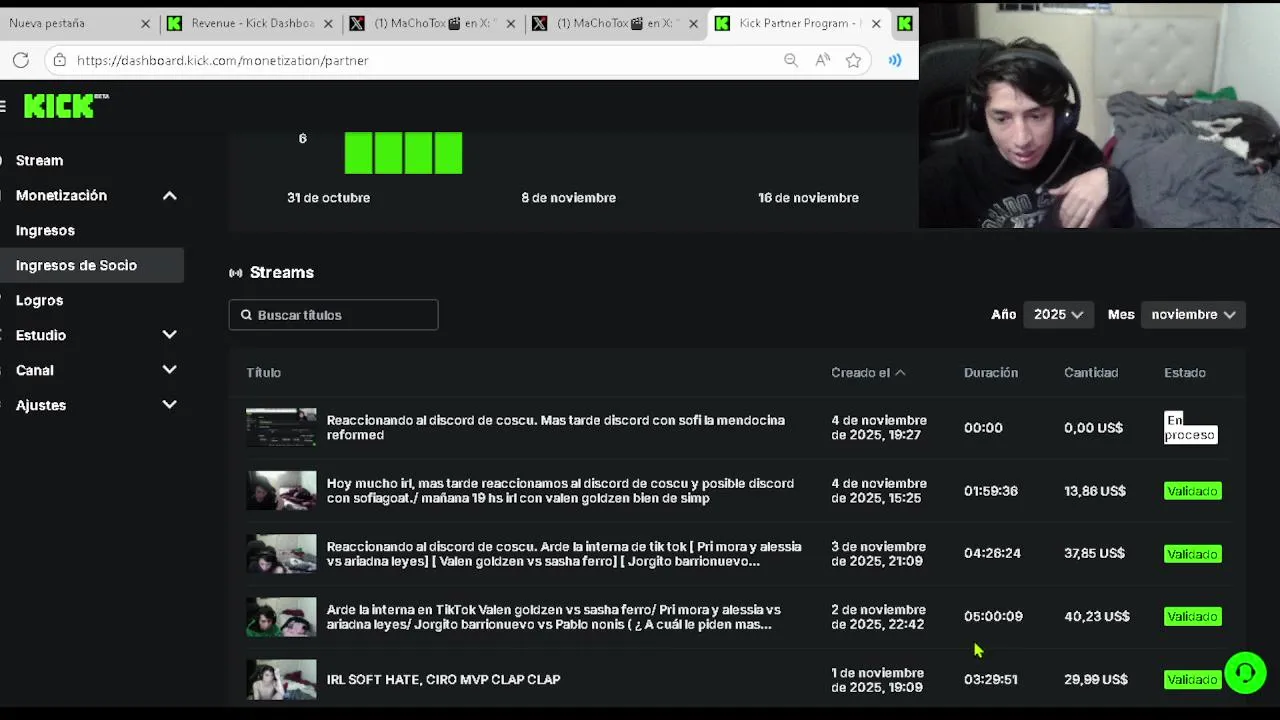The image size is (1280, 720).
Task: Open stream title IRL SOFT HATE, CIRO MVP
Action: 443,679
